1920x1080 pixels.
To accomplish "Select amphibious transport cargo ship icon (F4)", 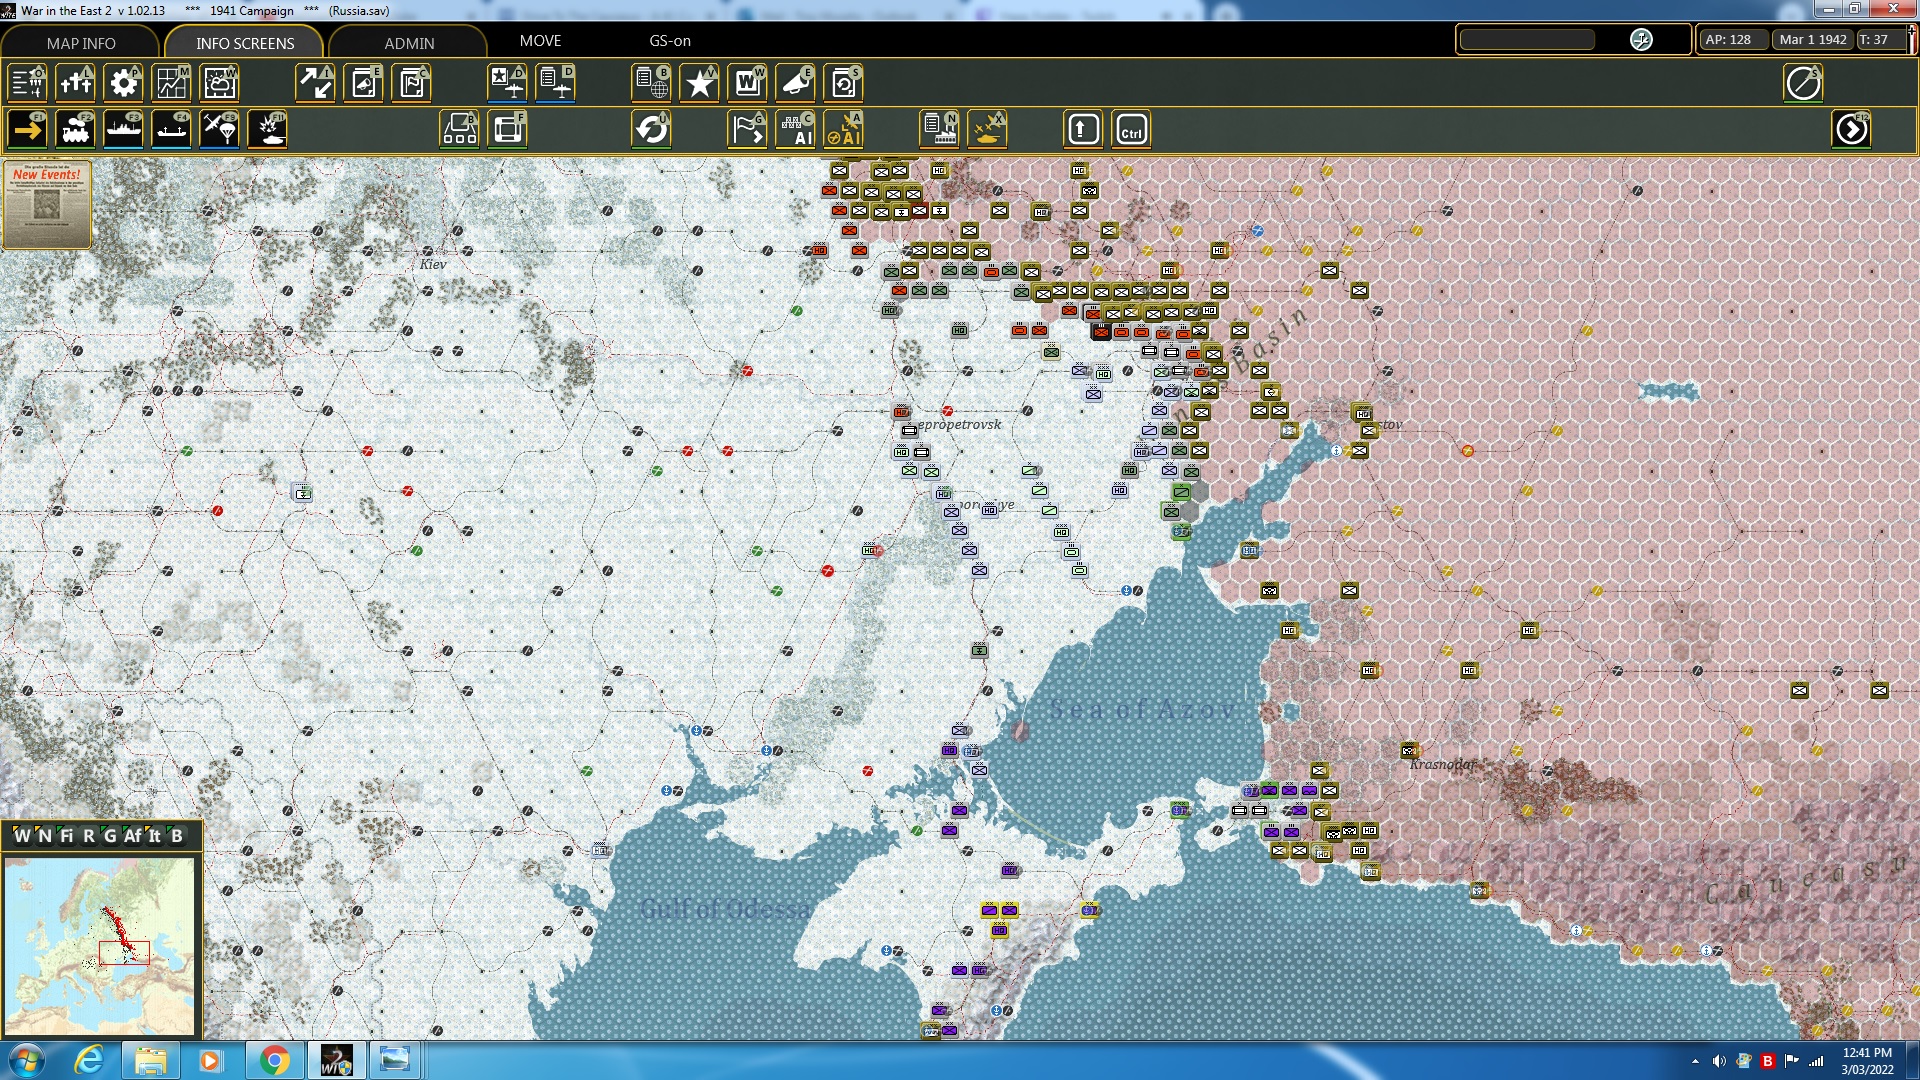I will [171, 130].
